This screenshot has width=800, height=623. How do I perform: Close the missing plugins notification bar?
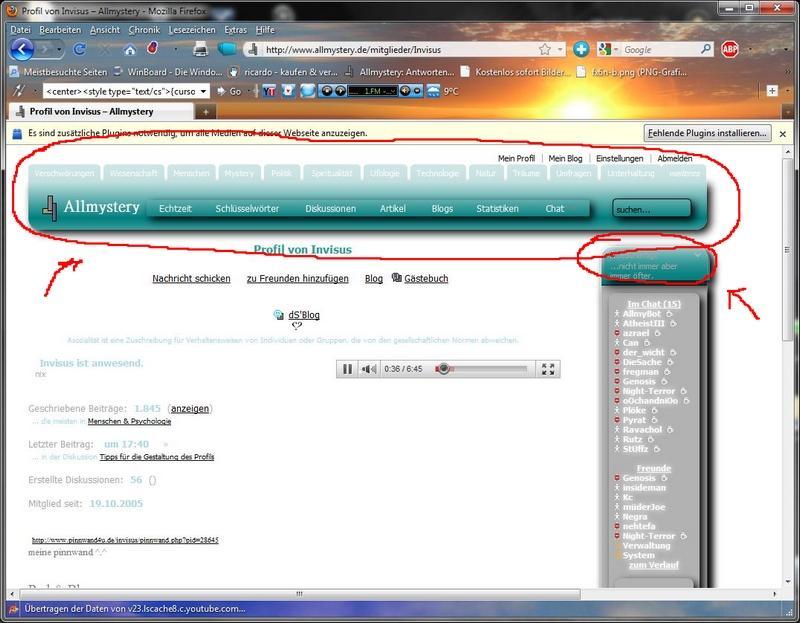pos(783,134)
